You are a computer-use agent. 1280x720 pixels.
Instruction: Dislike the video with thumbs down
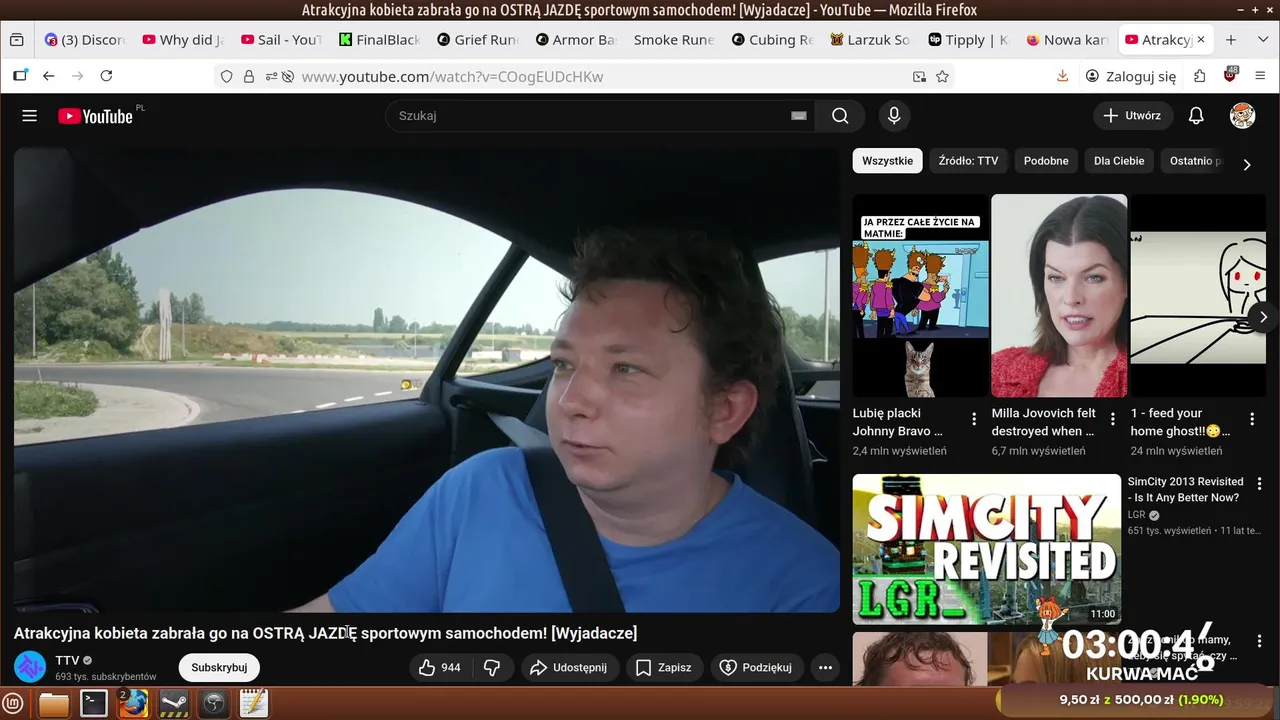(x=492, y=667)
